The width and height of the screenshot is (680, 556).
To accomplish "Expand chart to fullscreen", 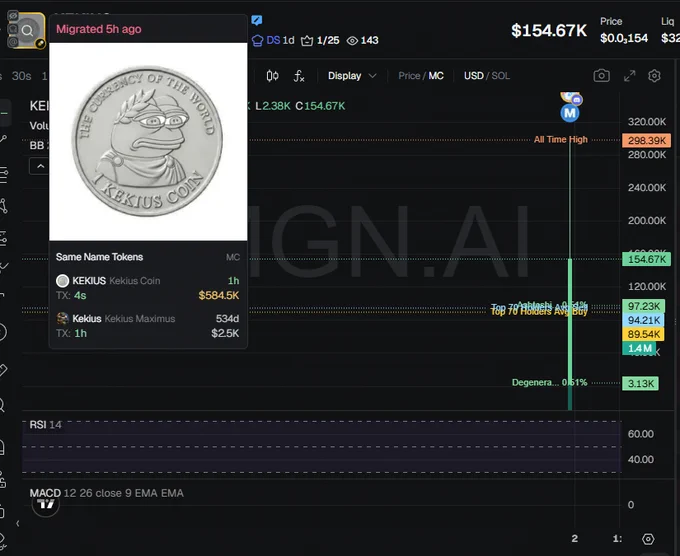I will [x=629, y=76].
